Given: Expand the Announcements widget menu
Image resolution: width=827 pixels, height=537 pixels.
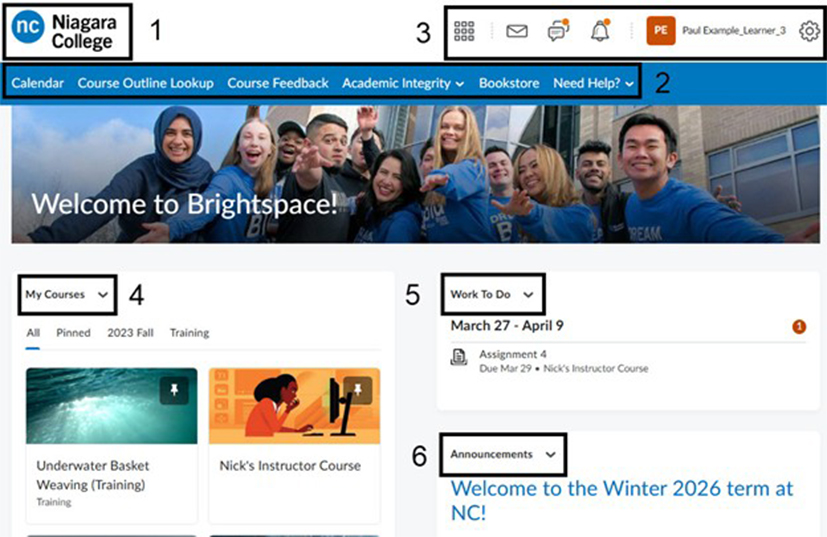Looking at the screenshot, I should click(x=551, y=455).
